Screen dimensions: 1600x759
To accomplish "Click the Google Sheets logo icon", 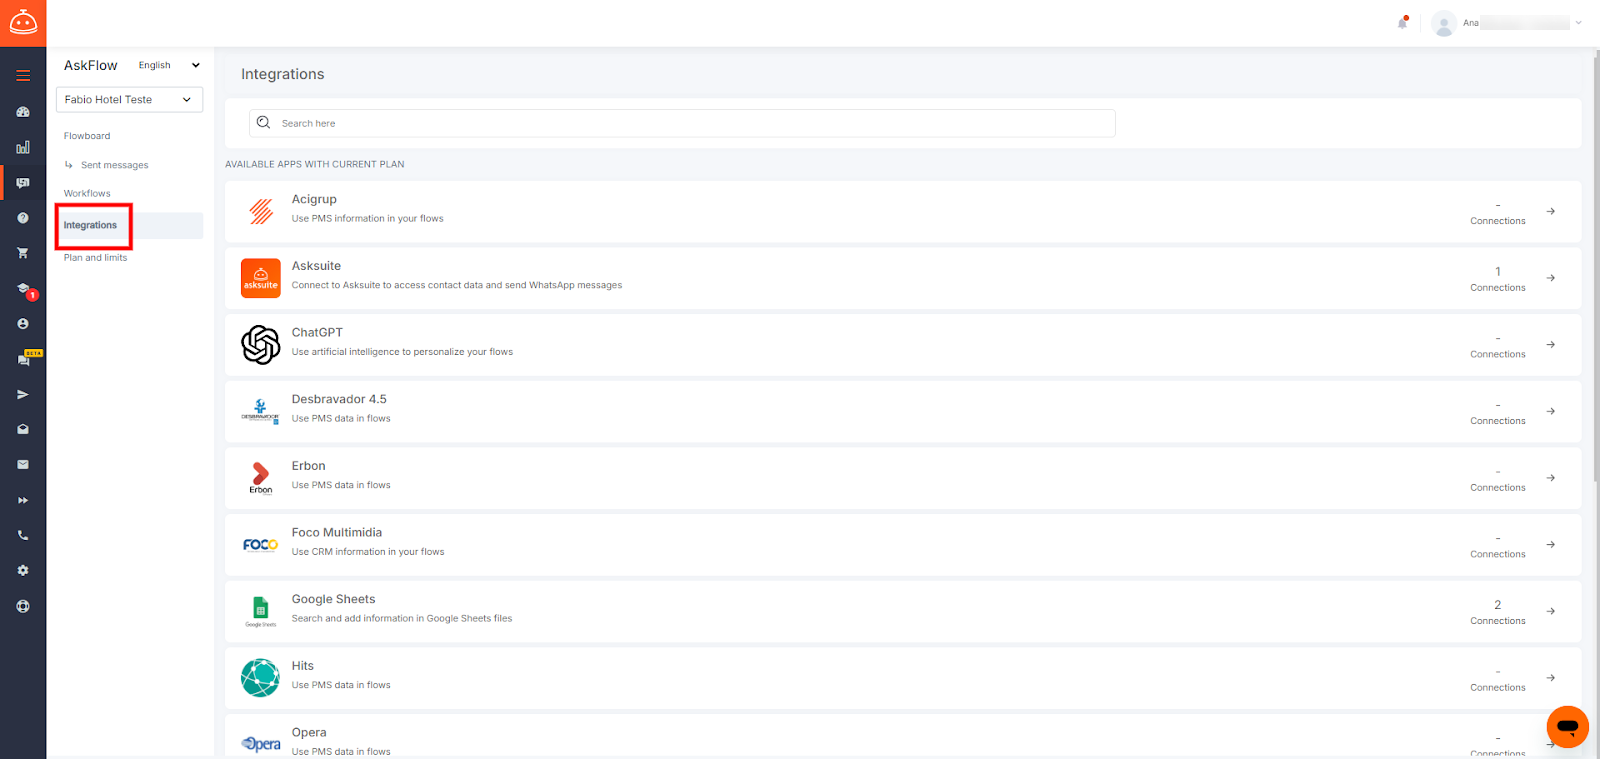I will 261,611.
